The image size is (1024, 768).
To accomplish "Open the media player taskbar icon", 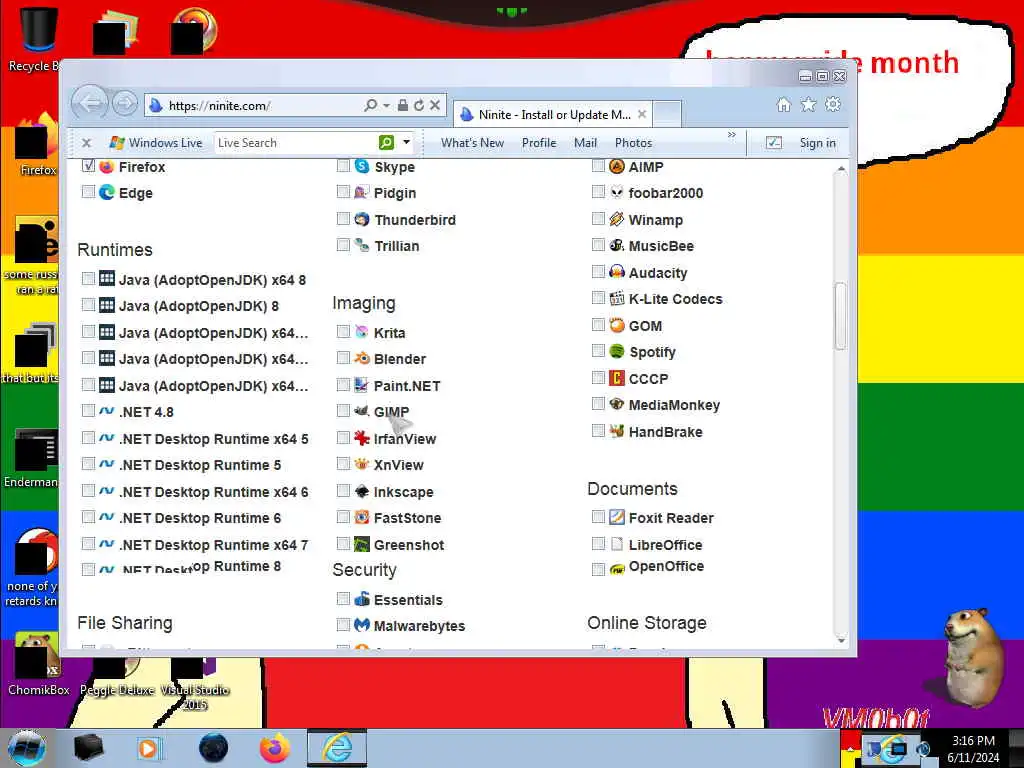I will tap(148, 748).
